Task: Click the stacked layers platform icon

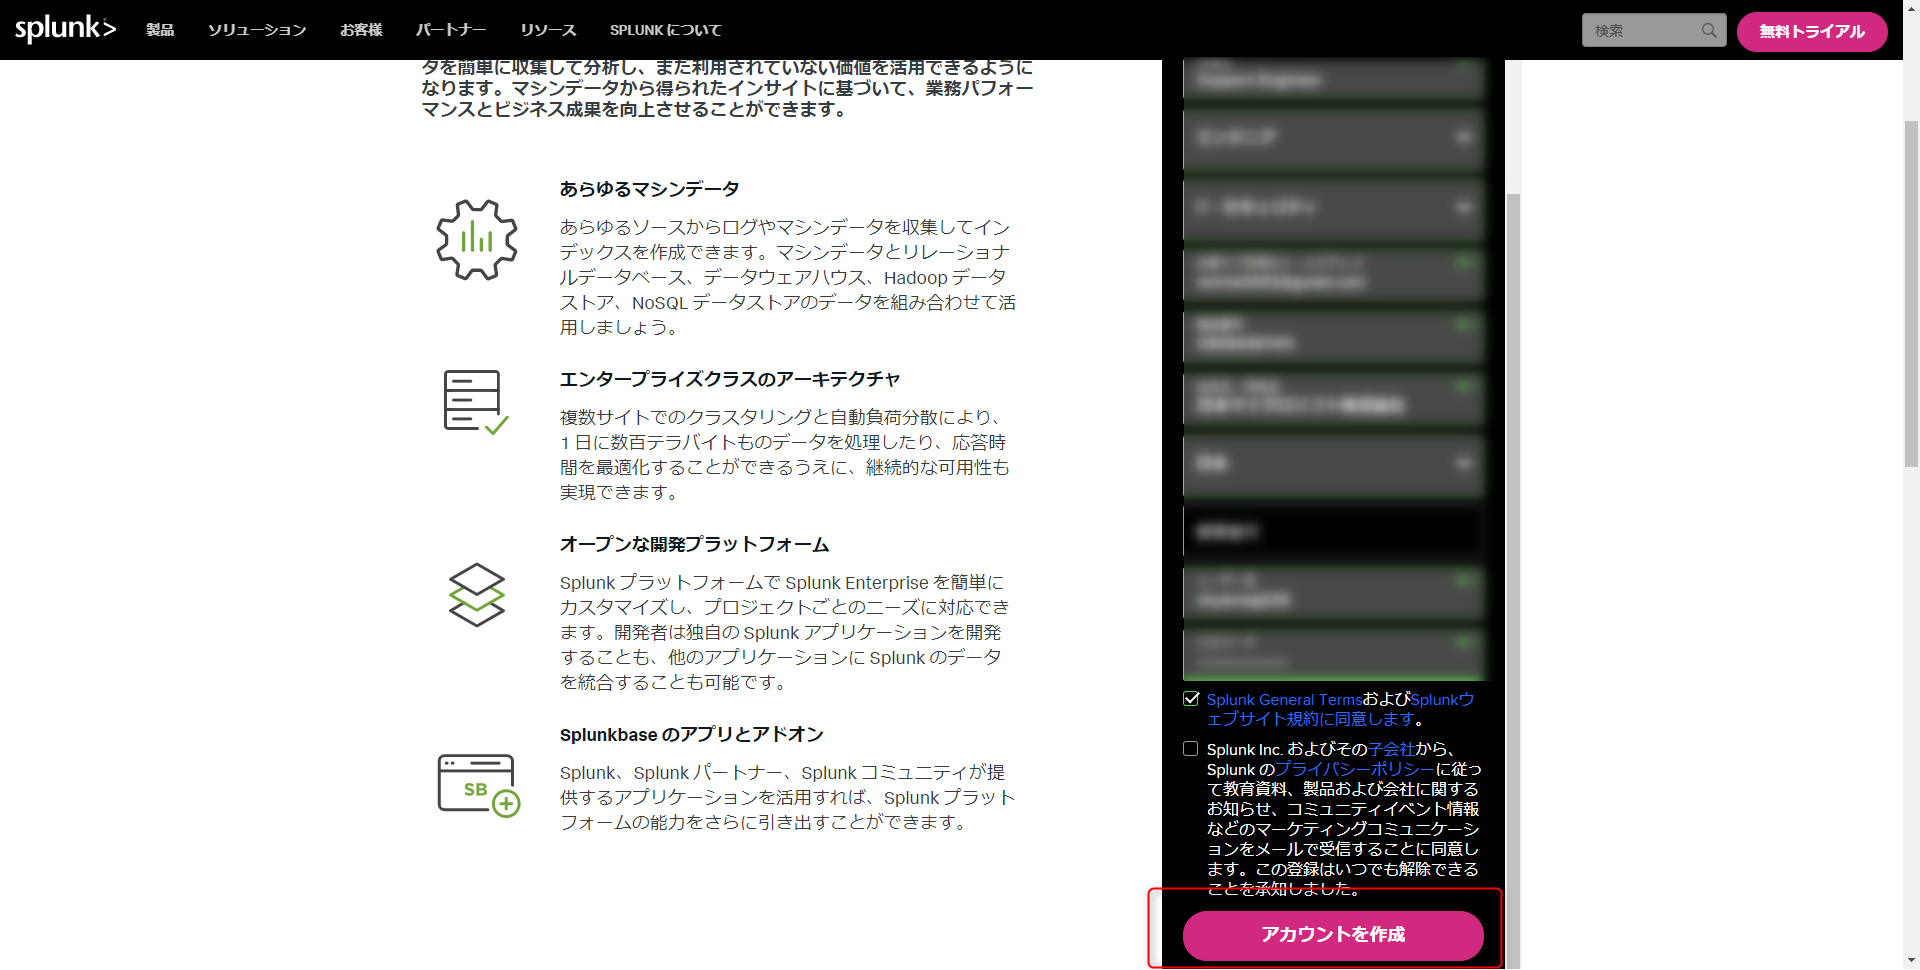Action: point(477,595)
